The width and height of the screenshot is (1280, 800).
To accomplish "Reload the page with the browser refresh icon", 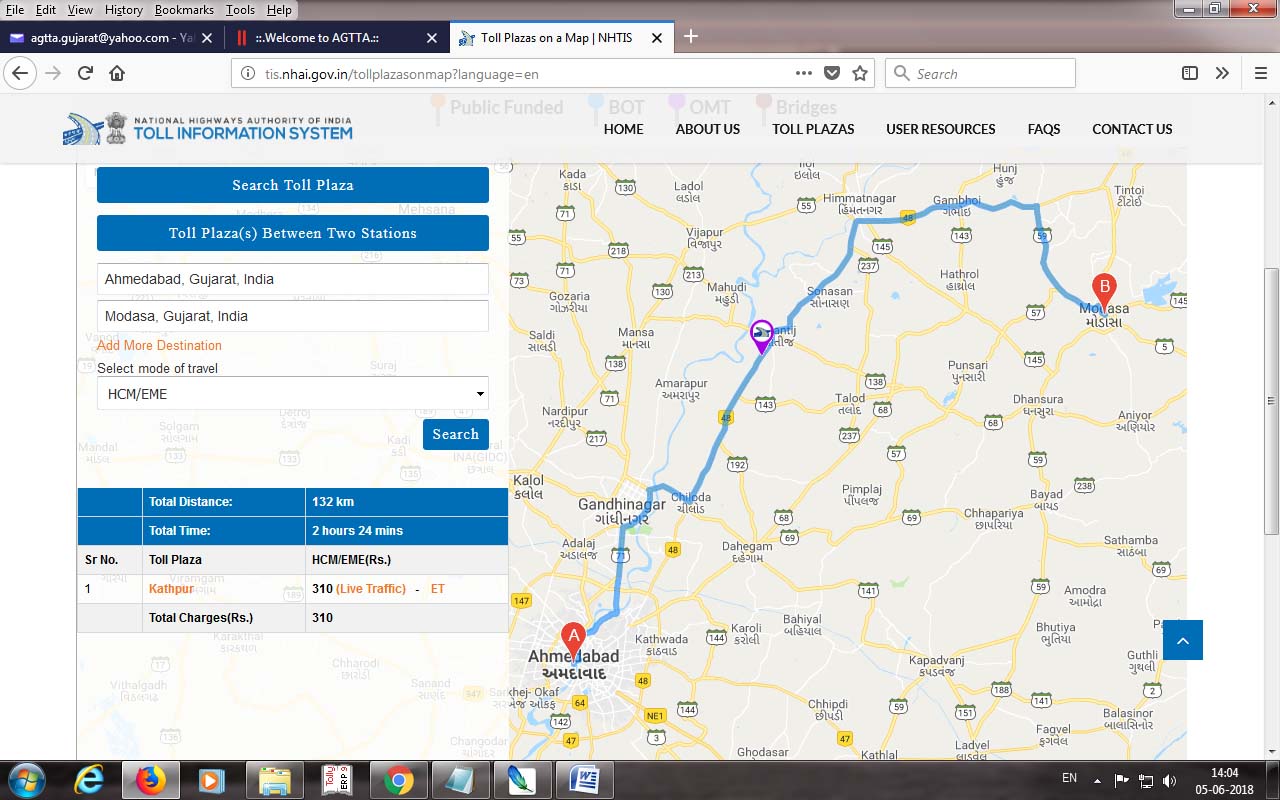I will click(x=85, y=73).
